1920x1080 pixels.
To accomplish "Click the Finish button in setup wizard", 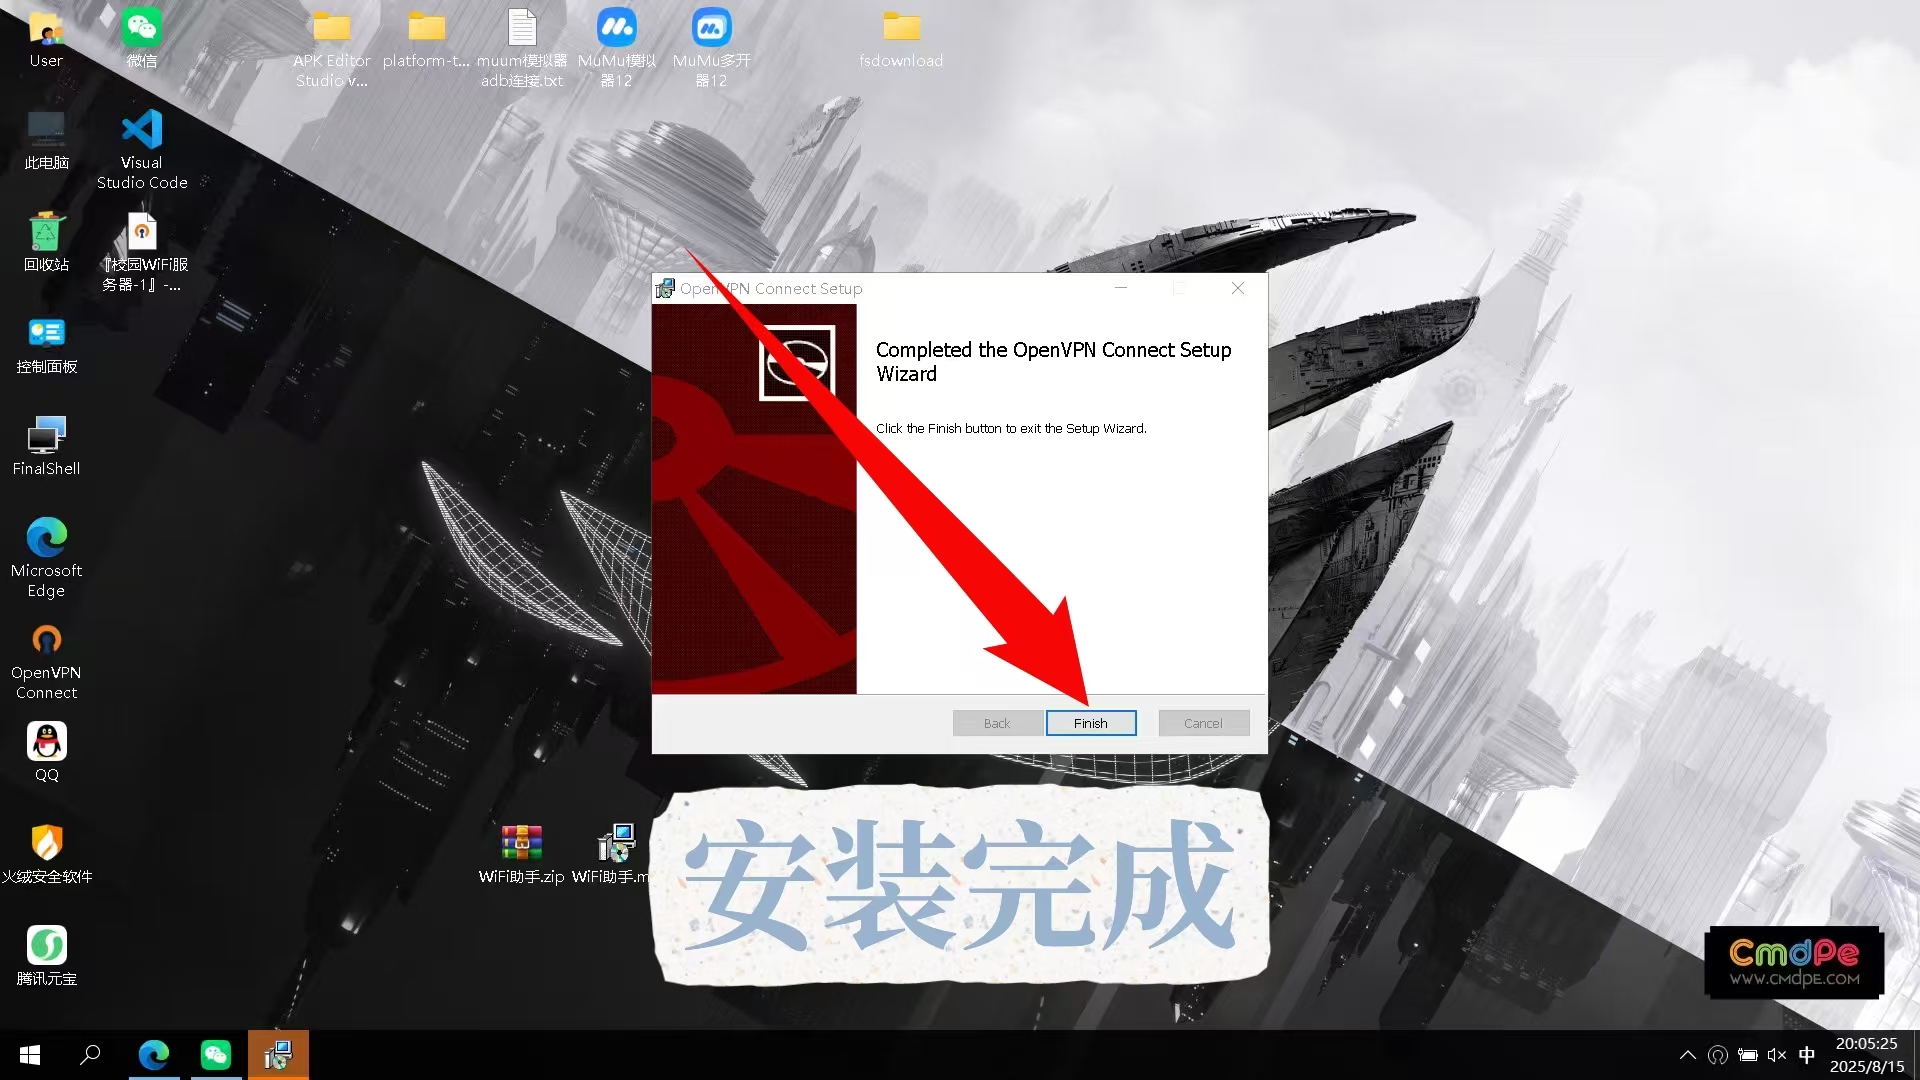I will 1091,723.
